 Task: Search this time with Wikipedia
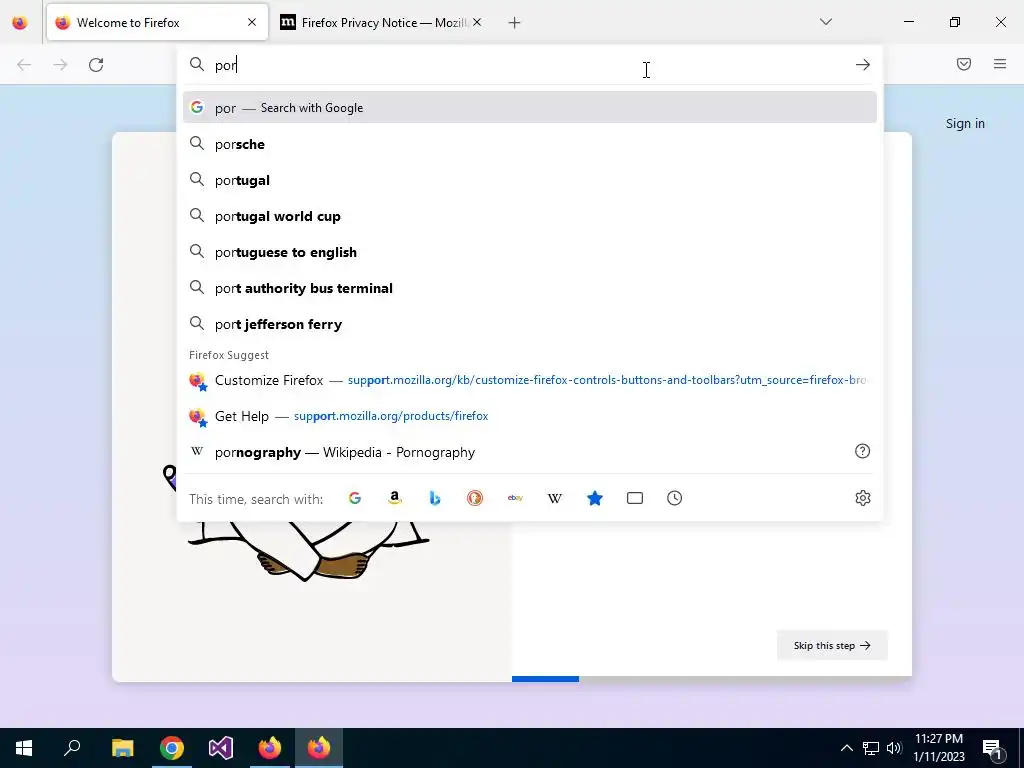(555, 498)
